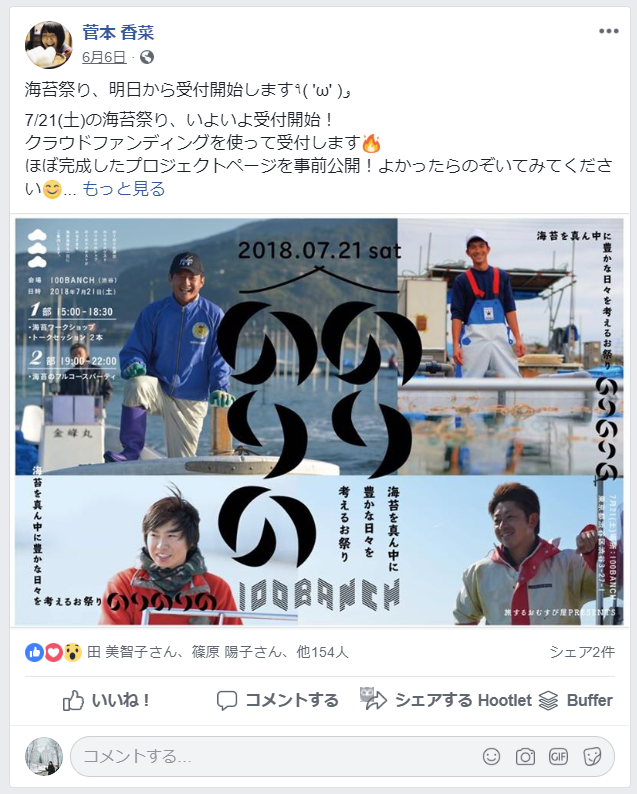View the people who reacted 他154人
This screenshot has height=794, width=637.
tap(323, 652)
